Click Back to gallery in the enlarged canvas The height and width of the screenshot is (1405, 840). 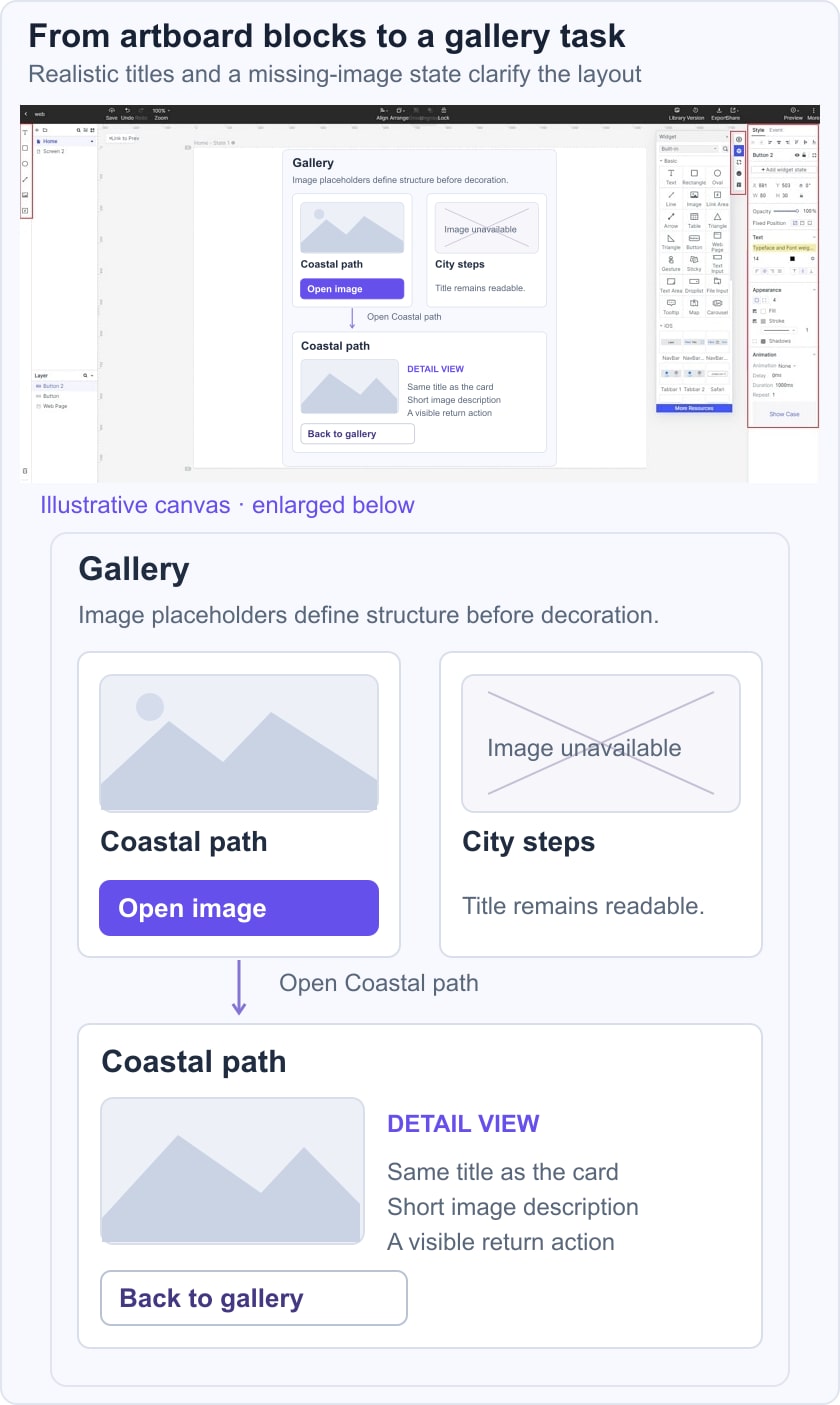click(254, 1298)
